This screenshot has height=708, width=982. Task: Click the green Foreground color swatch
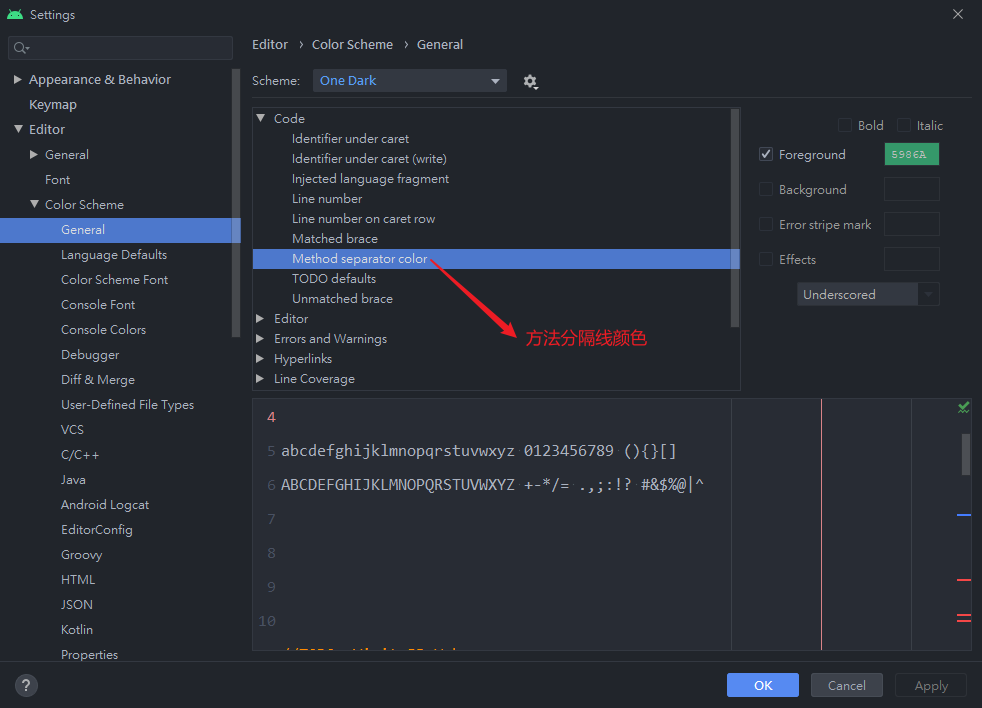[910, 154]
